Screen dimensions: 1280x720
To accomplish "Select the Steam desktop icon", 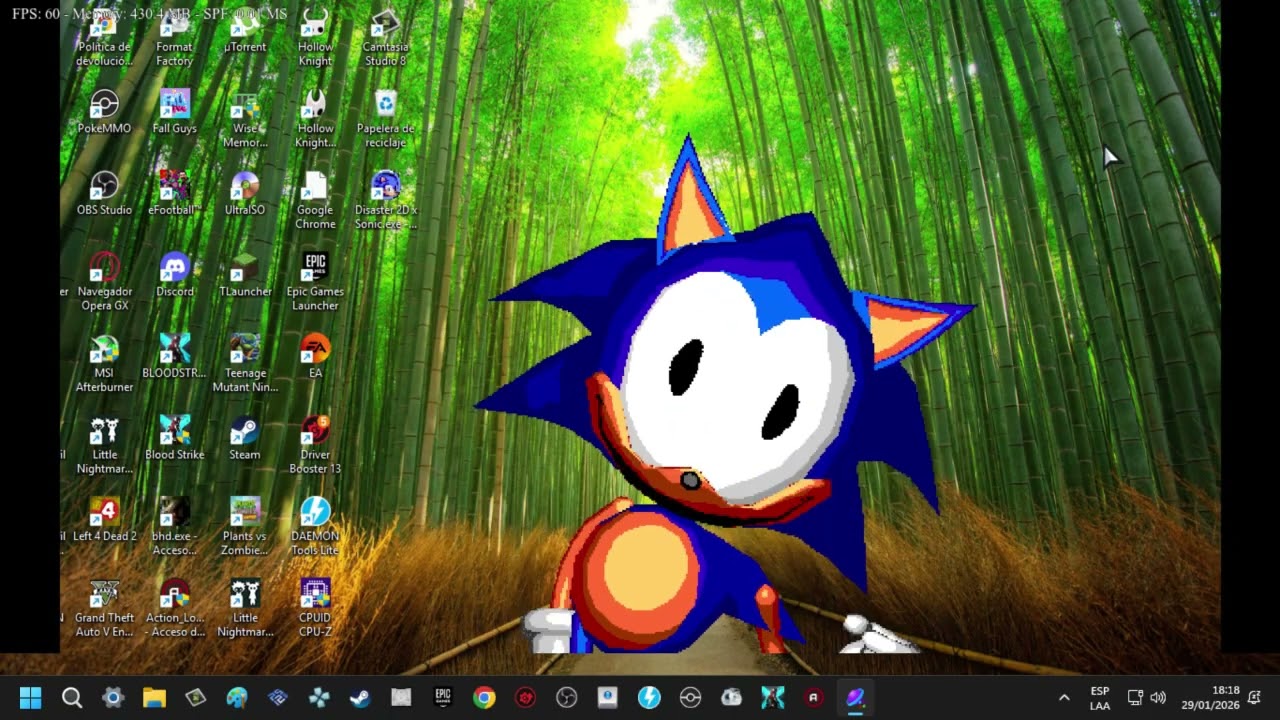I will coord(245,438).
